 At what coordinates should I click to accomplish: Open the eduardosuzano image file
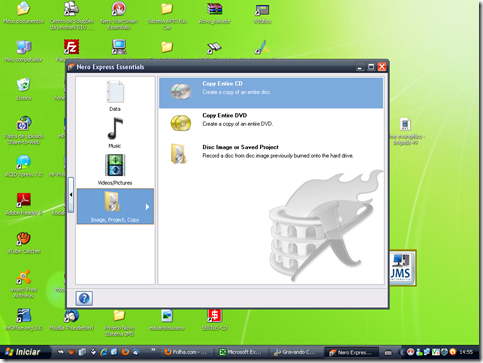click(x=167, y=319)
